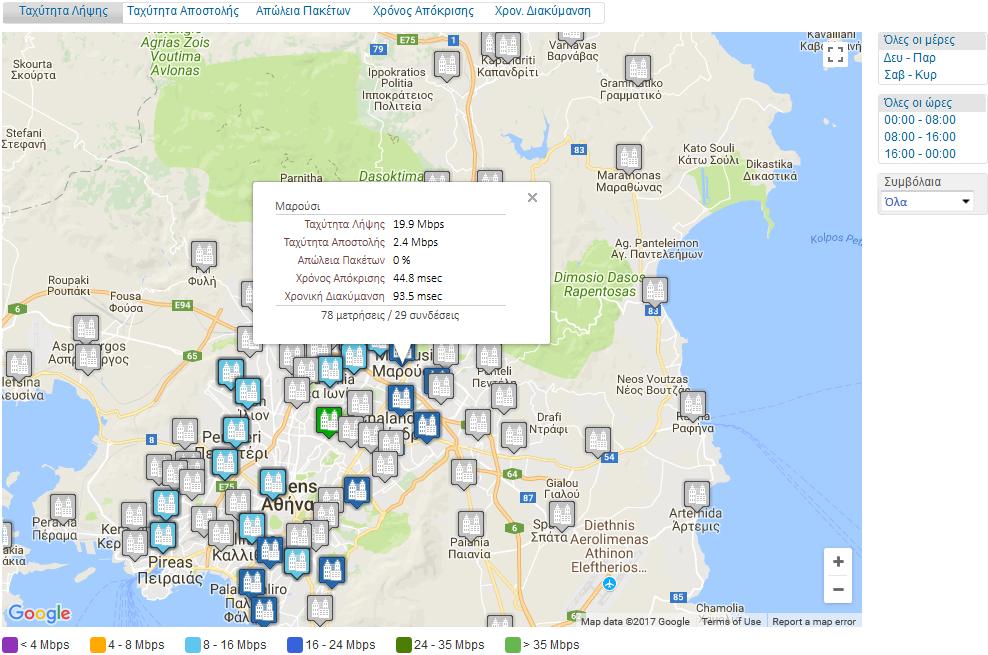The image size is (988, 655).
Task: Select the Απώλεια Πακέτων tab
Action: [302, 11]
